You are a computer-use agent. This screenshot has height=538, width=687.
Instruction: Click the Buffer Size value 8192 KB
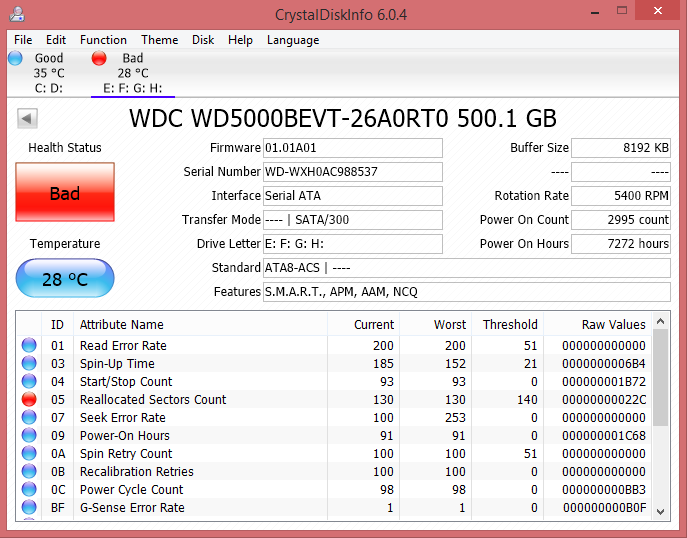point(621,148)
